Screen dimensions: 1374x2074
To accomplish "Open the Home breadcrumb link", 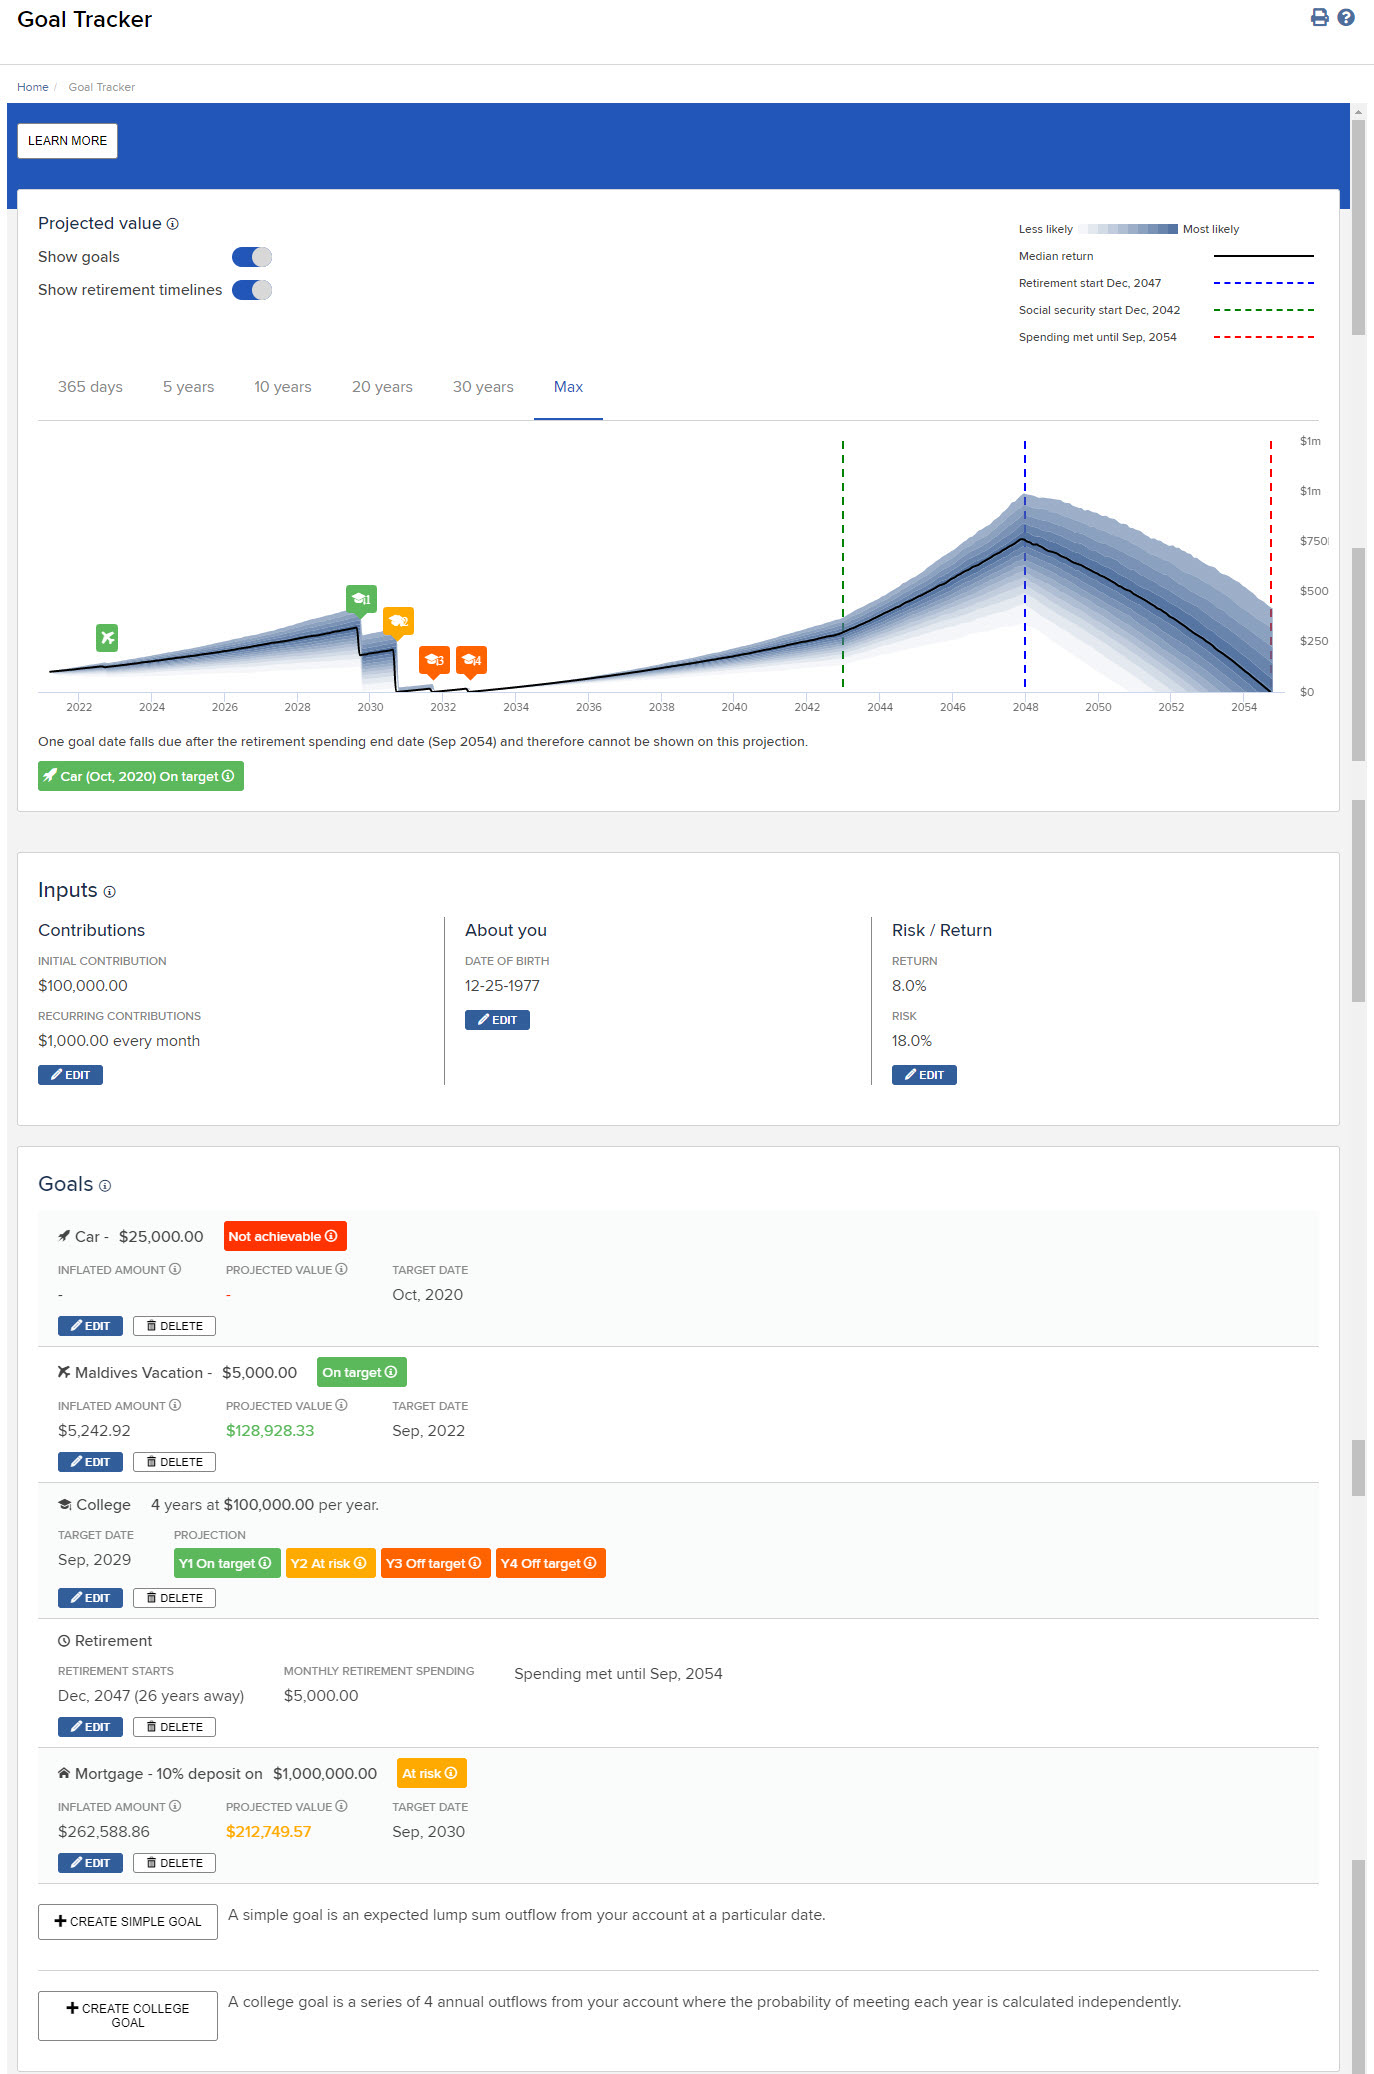I will pos(33,87).
